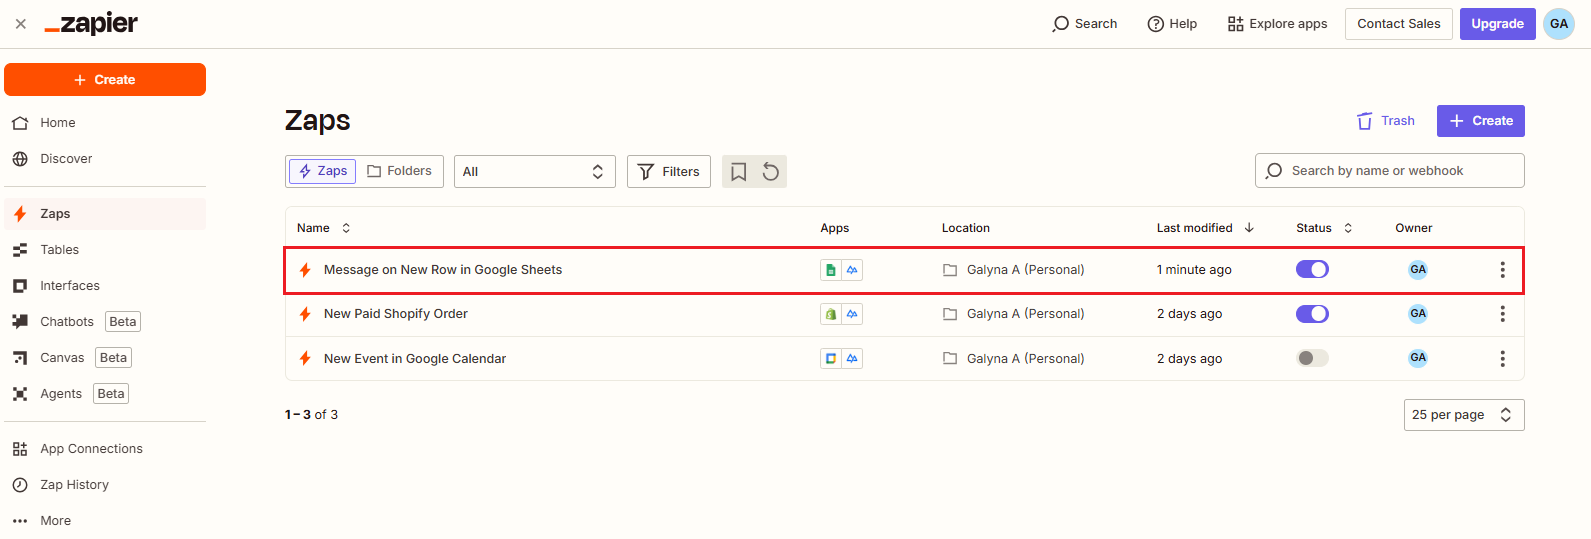The image size is (1591, 539).
Task: Open Message on New Row in Google Sheets zap
Action: coord(443,270)
